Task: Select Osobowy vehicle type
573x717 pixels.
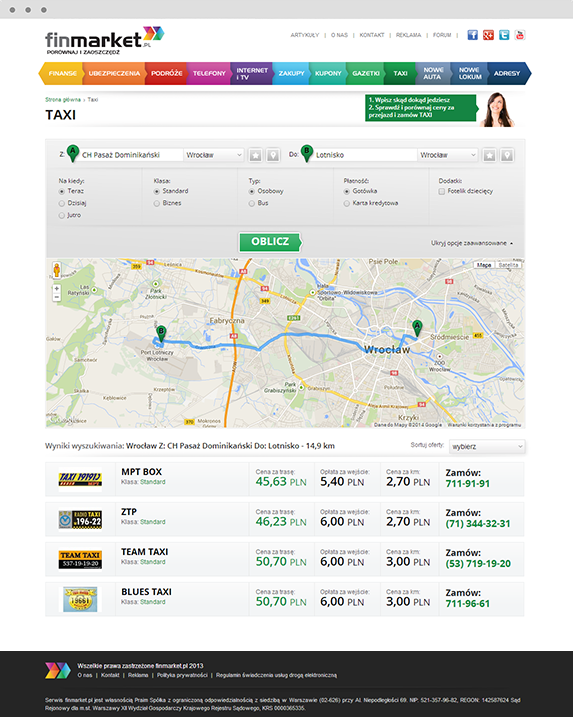Action: [252, 191]
